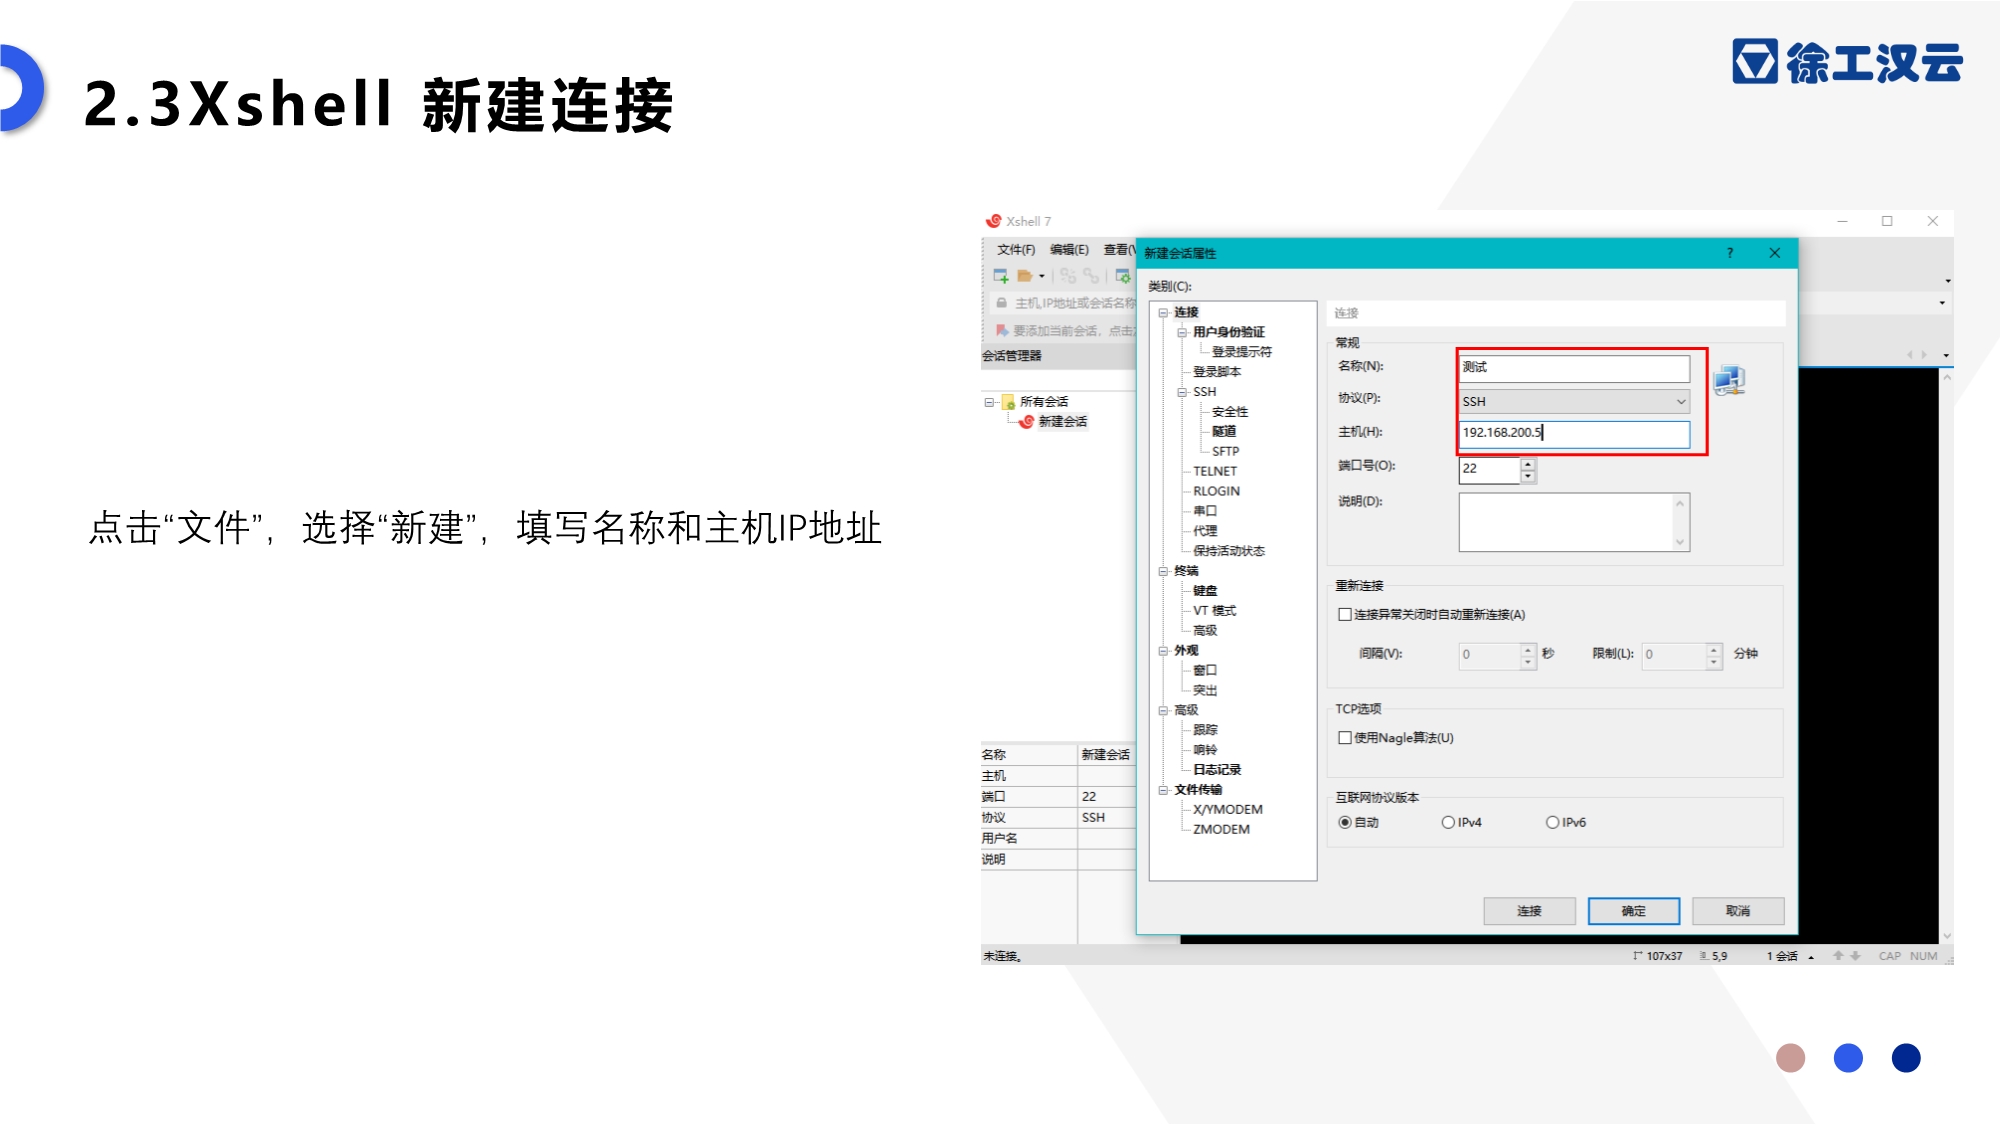Screen dimensions: 2000x1125
Task: Select 新建会话 in the session manager
Action: 1063,422
